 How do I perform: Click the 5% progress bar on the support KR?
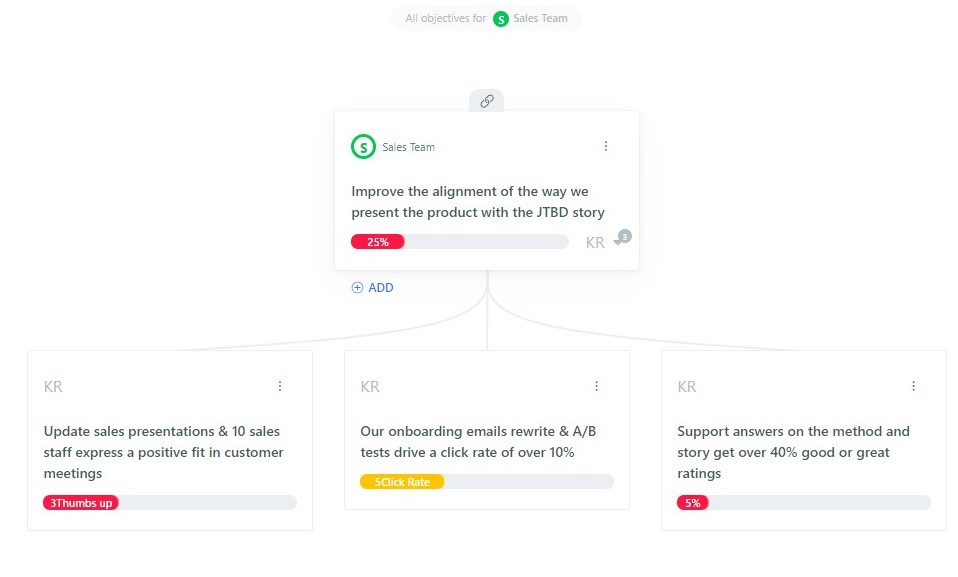click(x=803, y=503)
